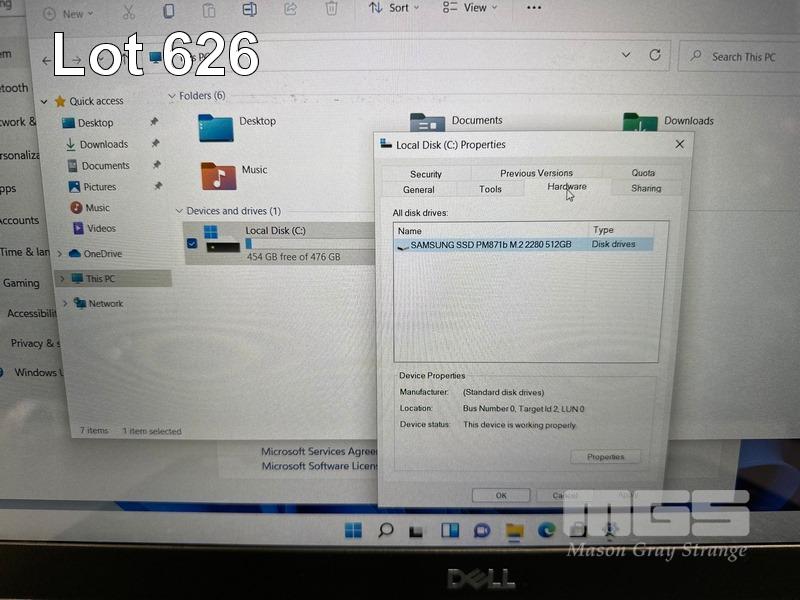The height and width of the screenshot is (600, 800).
Task: Collapse the Devices and drives section
Action: click(180, 211)
